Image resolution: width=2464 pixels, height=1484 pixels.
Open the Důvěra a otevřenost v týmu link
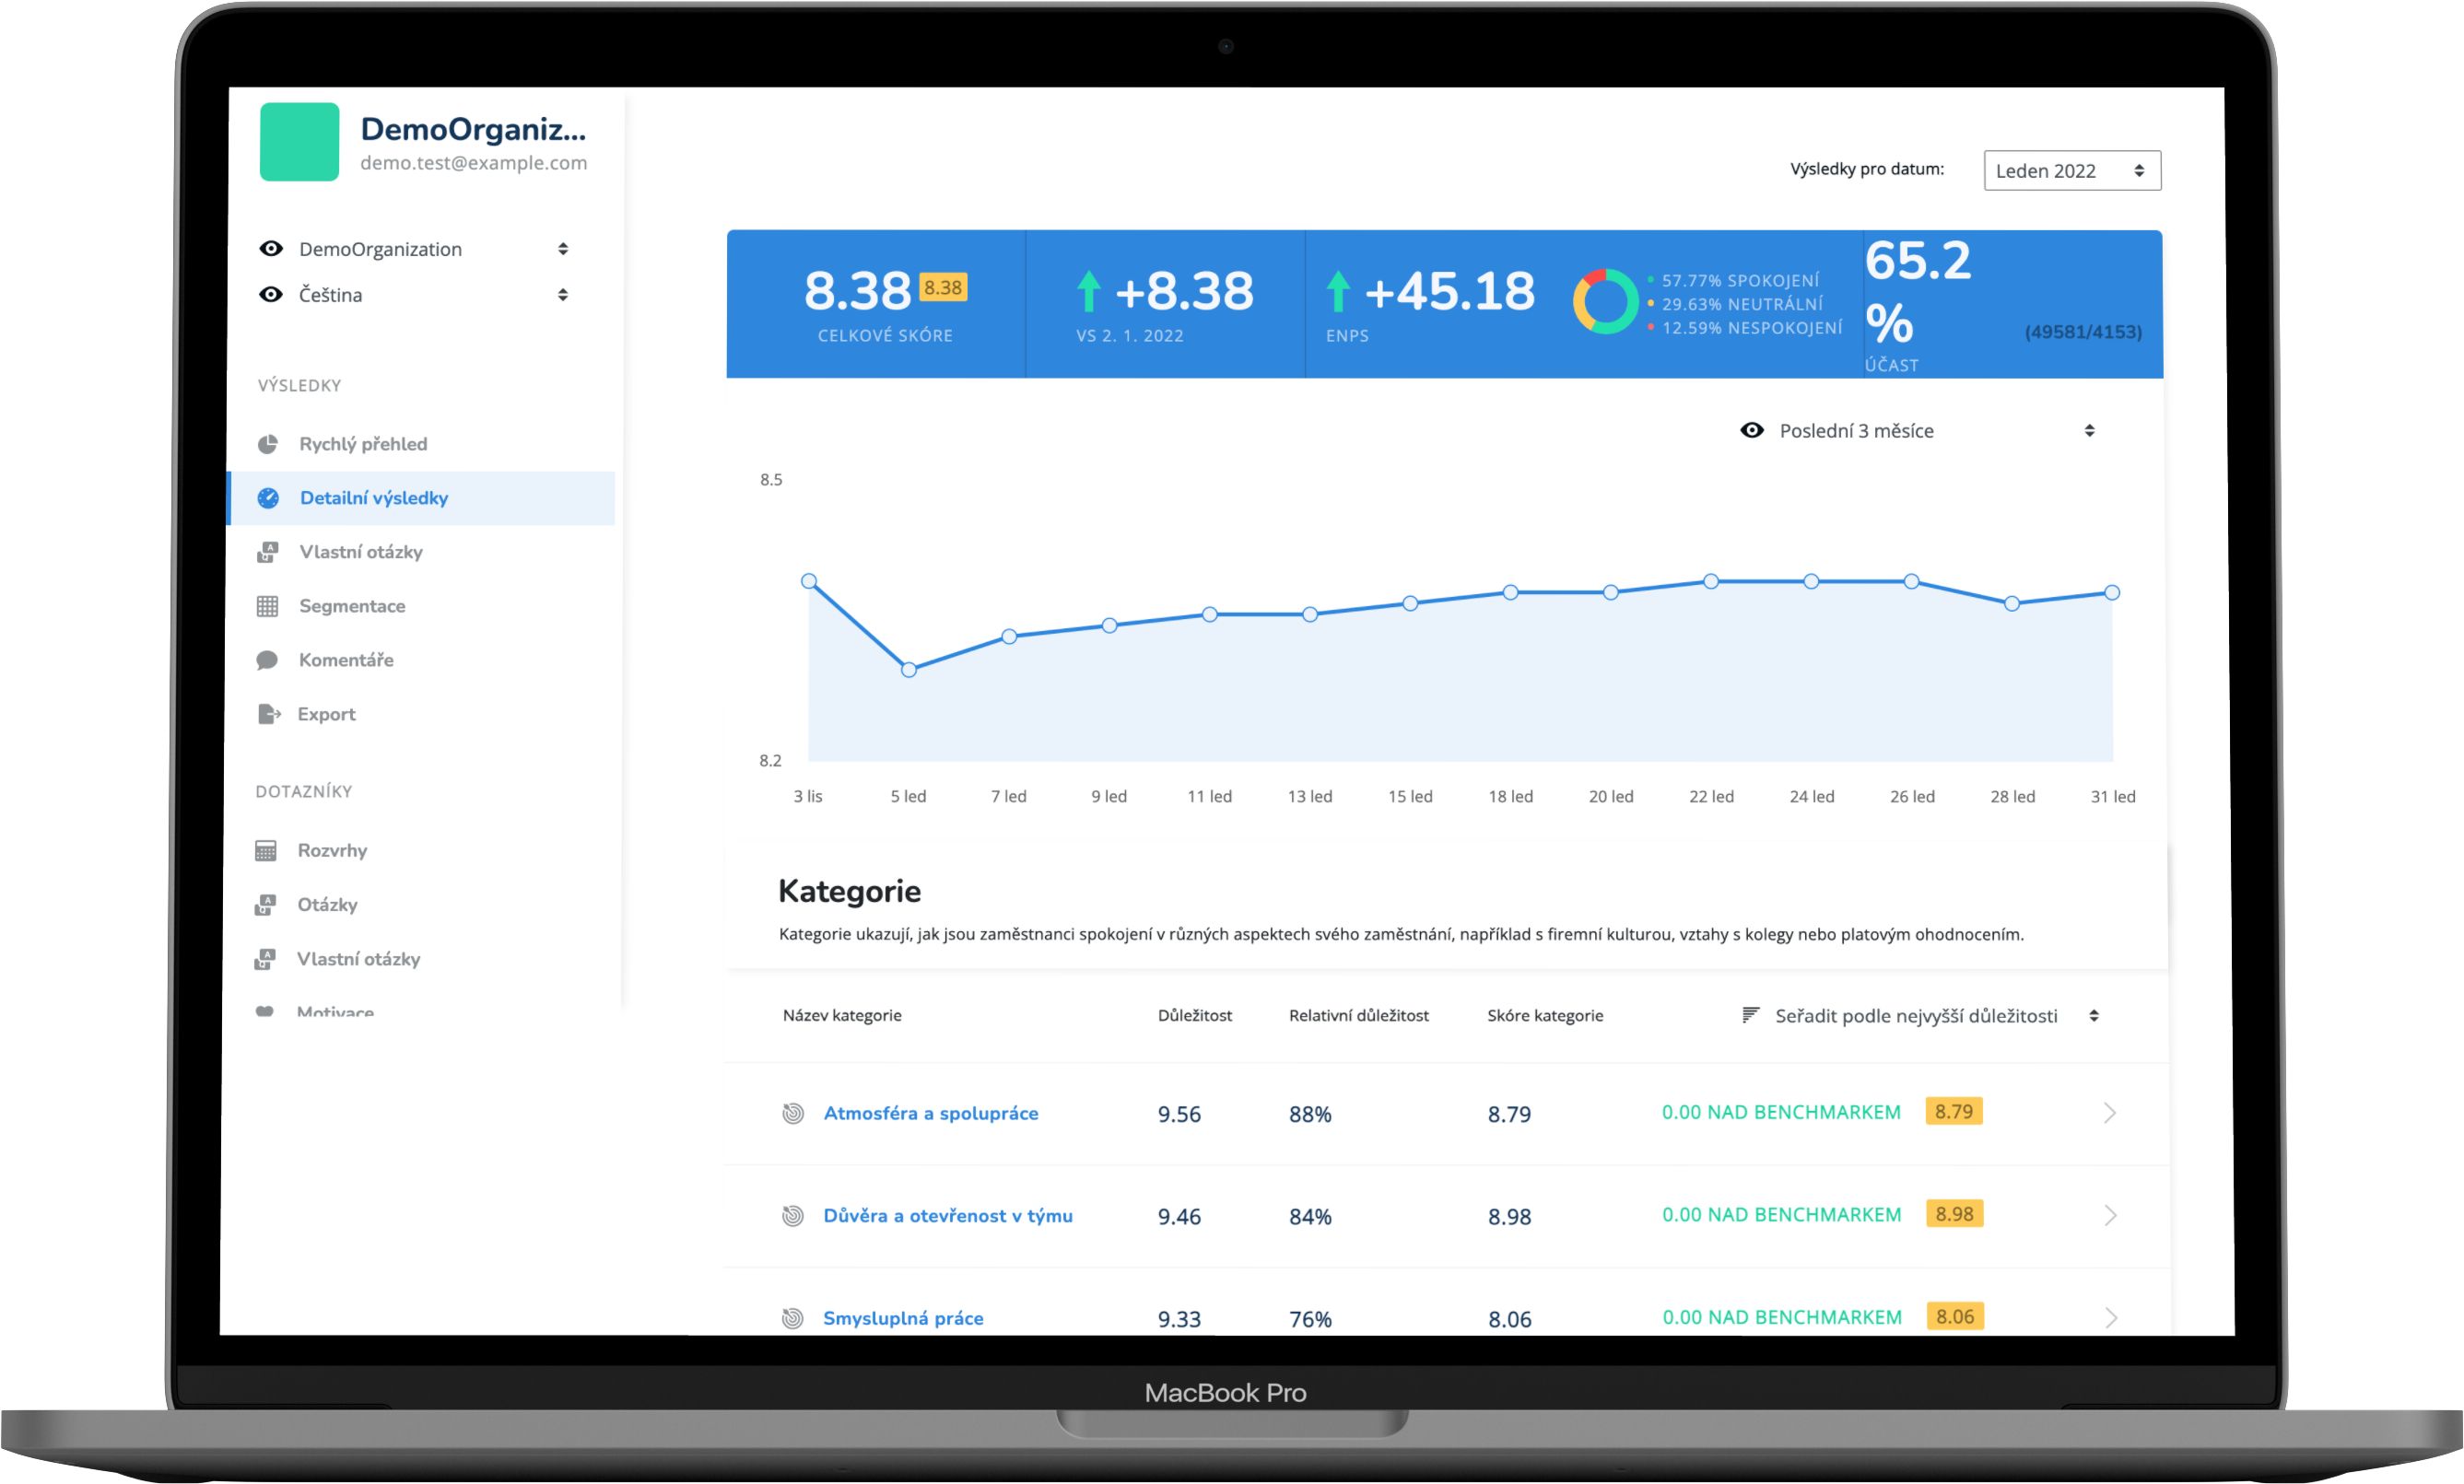click(948, 1216)
